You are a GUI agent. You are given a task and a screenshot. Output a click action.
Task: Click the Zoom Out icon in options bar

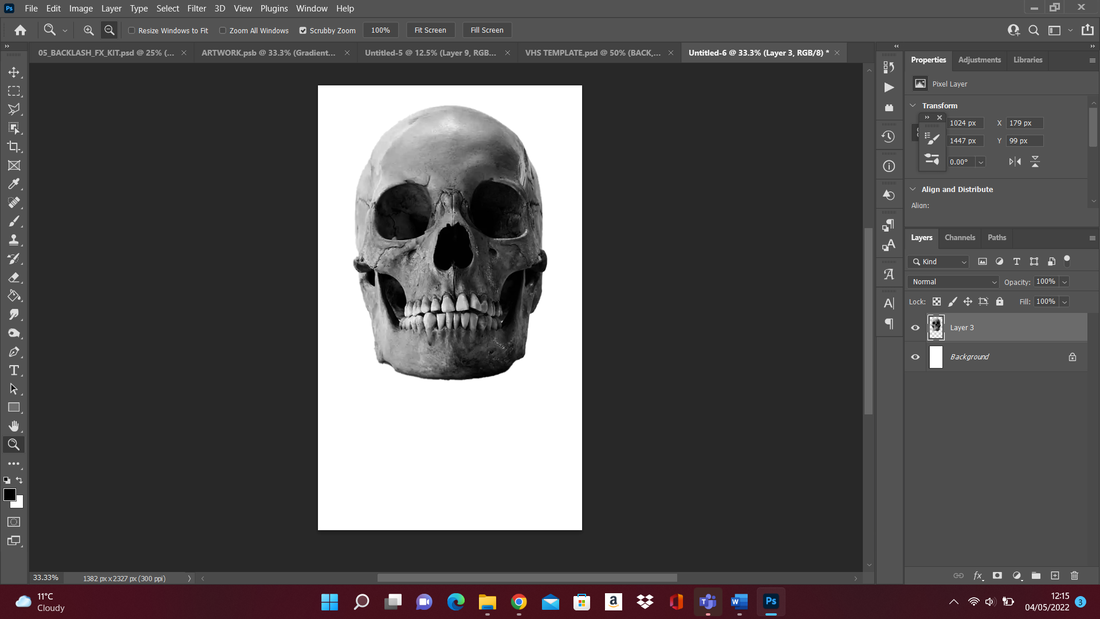(109, 30)
